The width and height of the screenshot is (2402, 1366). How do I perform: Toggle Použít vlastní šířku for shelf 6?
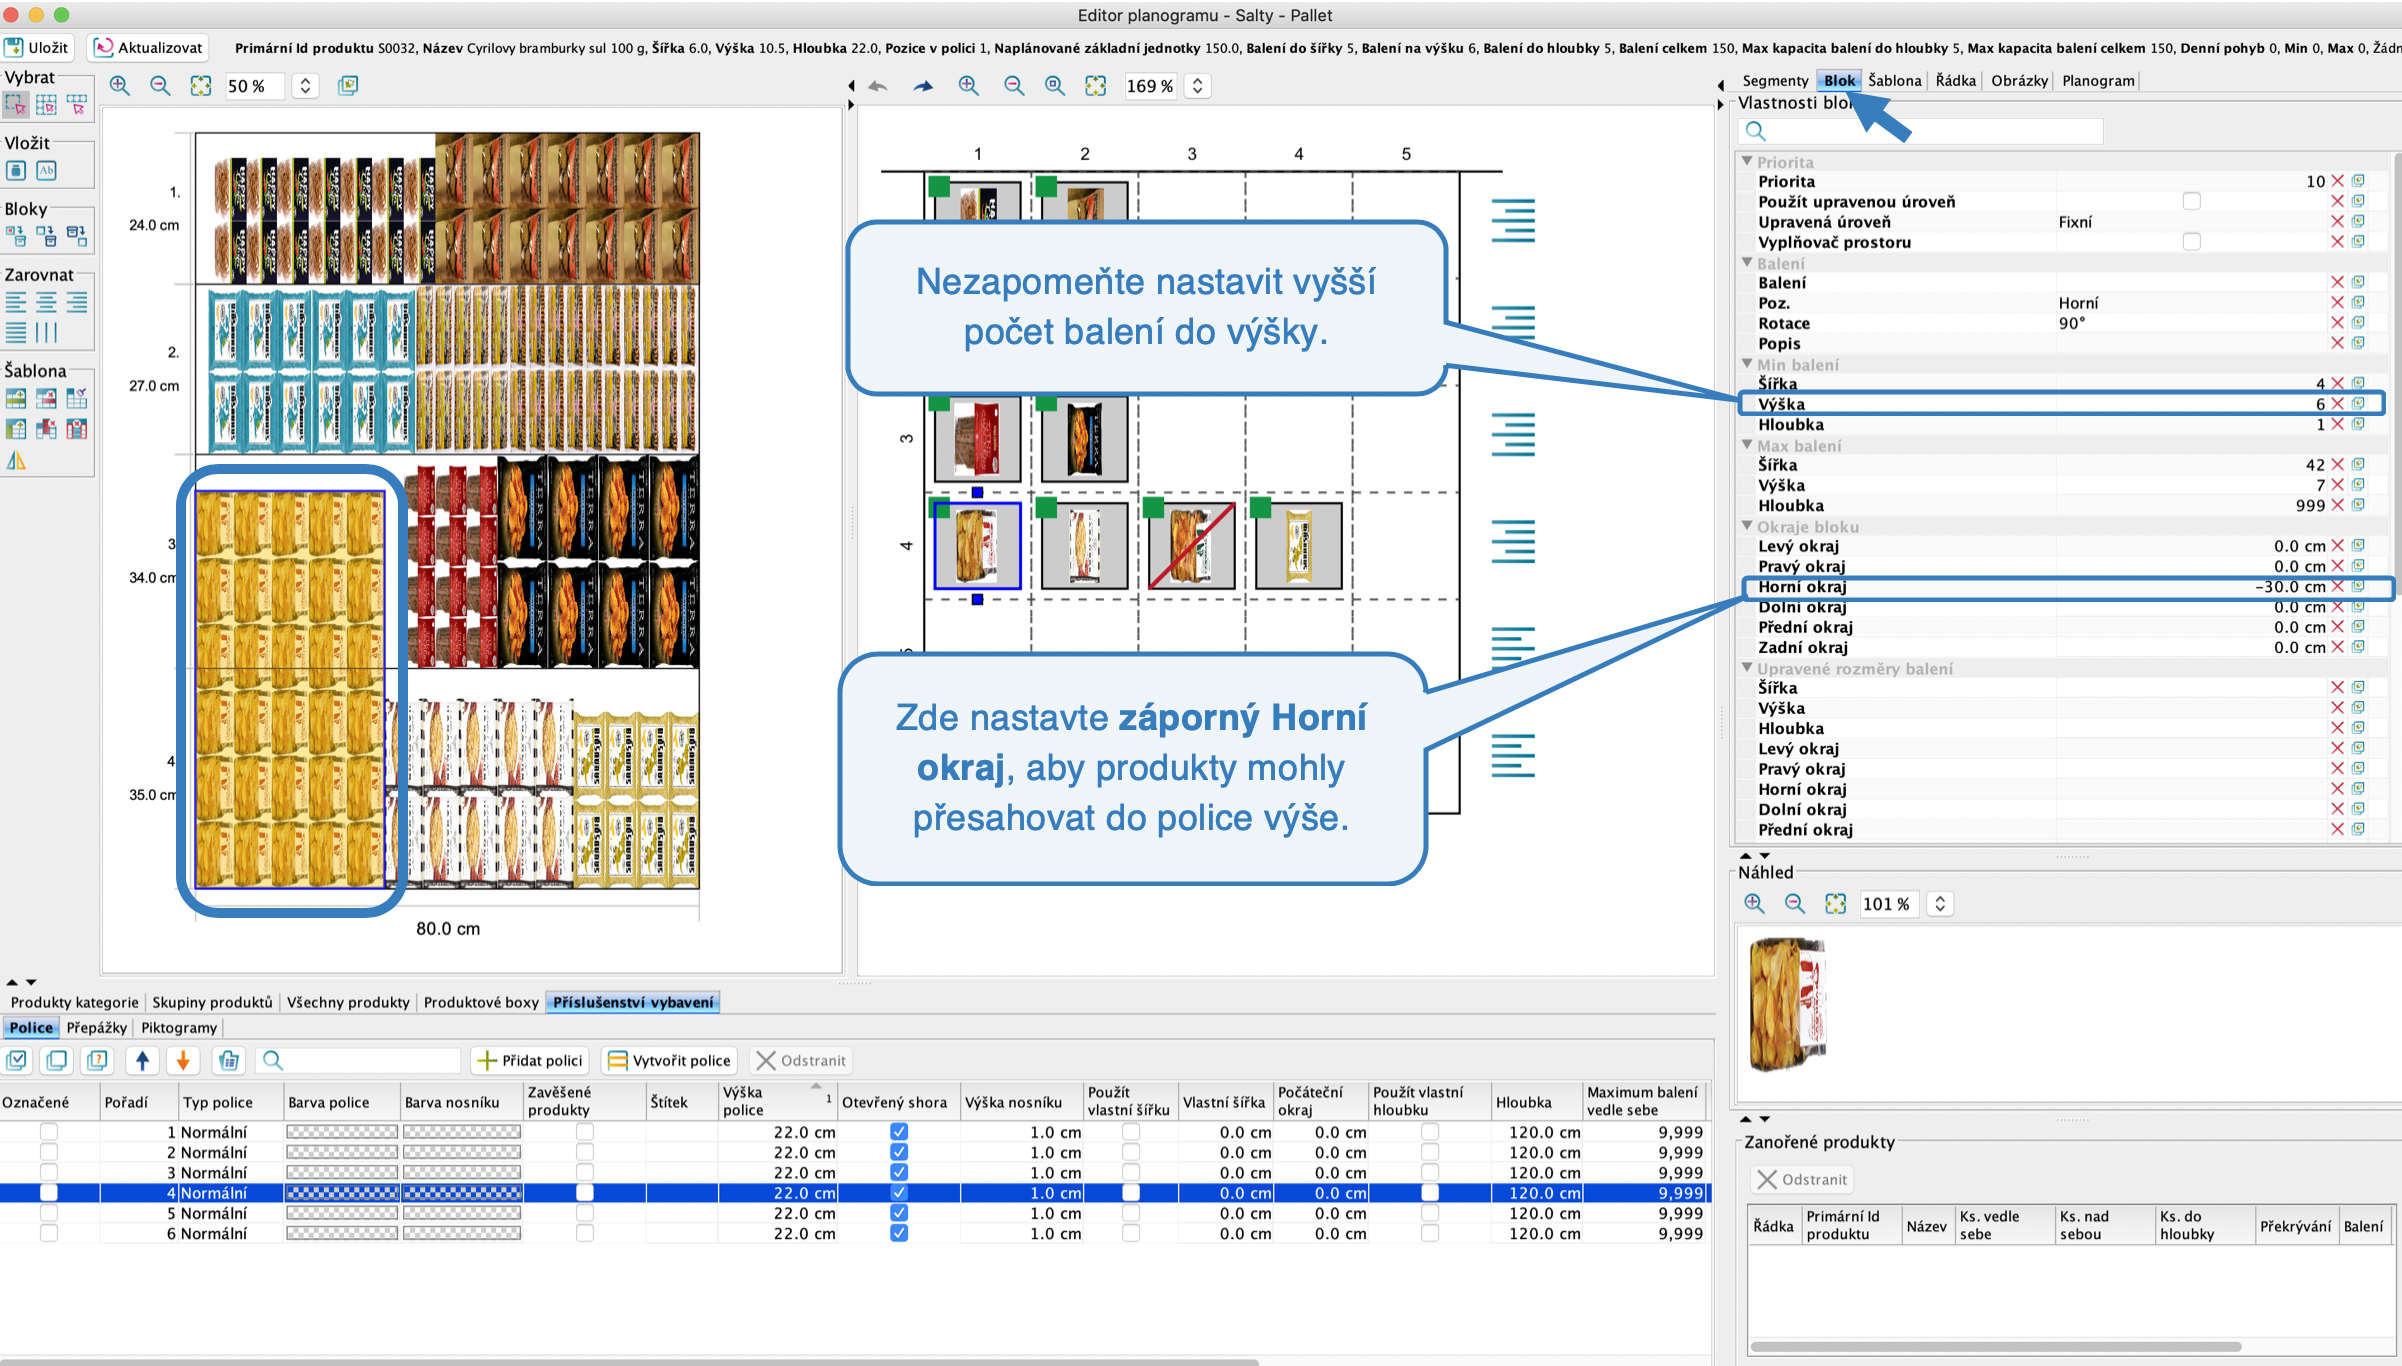pyautogui.click(x=1131, y=1233)
